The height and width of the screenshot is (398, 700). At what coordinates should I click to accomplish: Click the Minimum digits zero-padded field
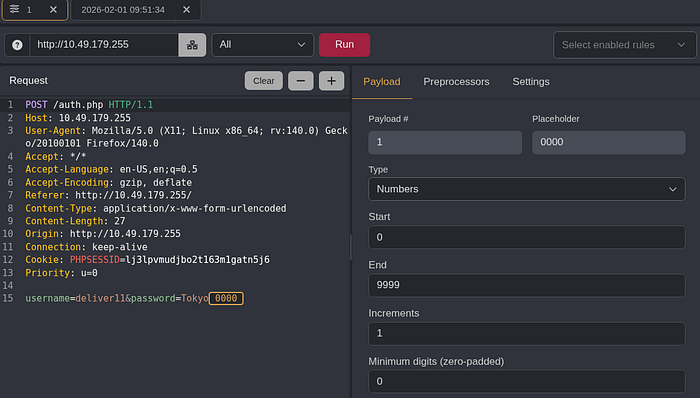[526, 381]
